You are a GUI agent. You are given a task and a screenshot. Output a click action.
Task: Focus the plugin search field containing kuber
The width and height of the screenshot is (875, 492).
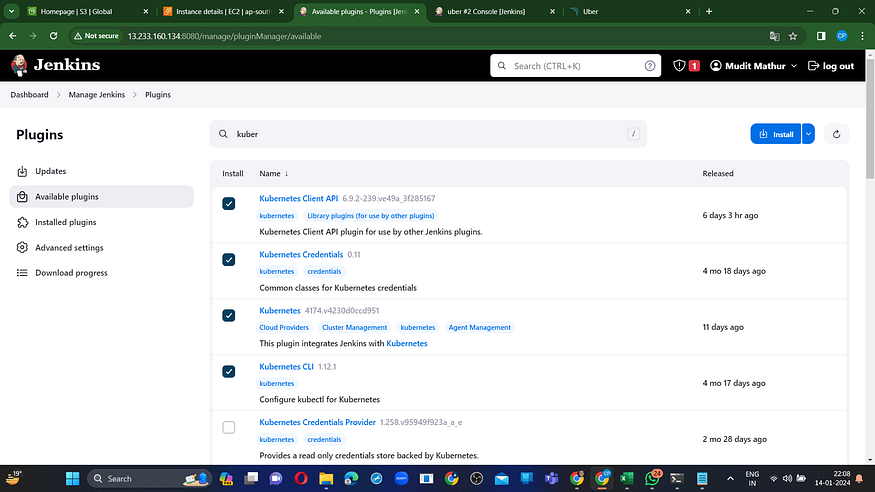pyautogui.click(x=428, y=134)
